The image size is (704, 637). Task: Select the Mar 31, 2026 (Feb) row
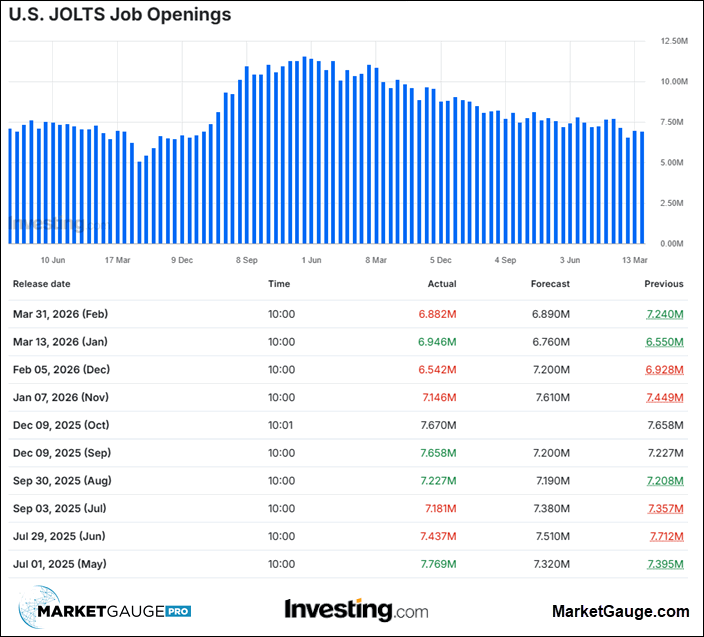click(60, 314)
